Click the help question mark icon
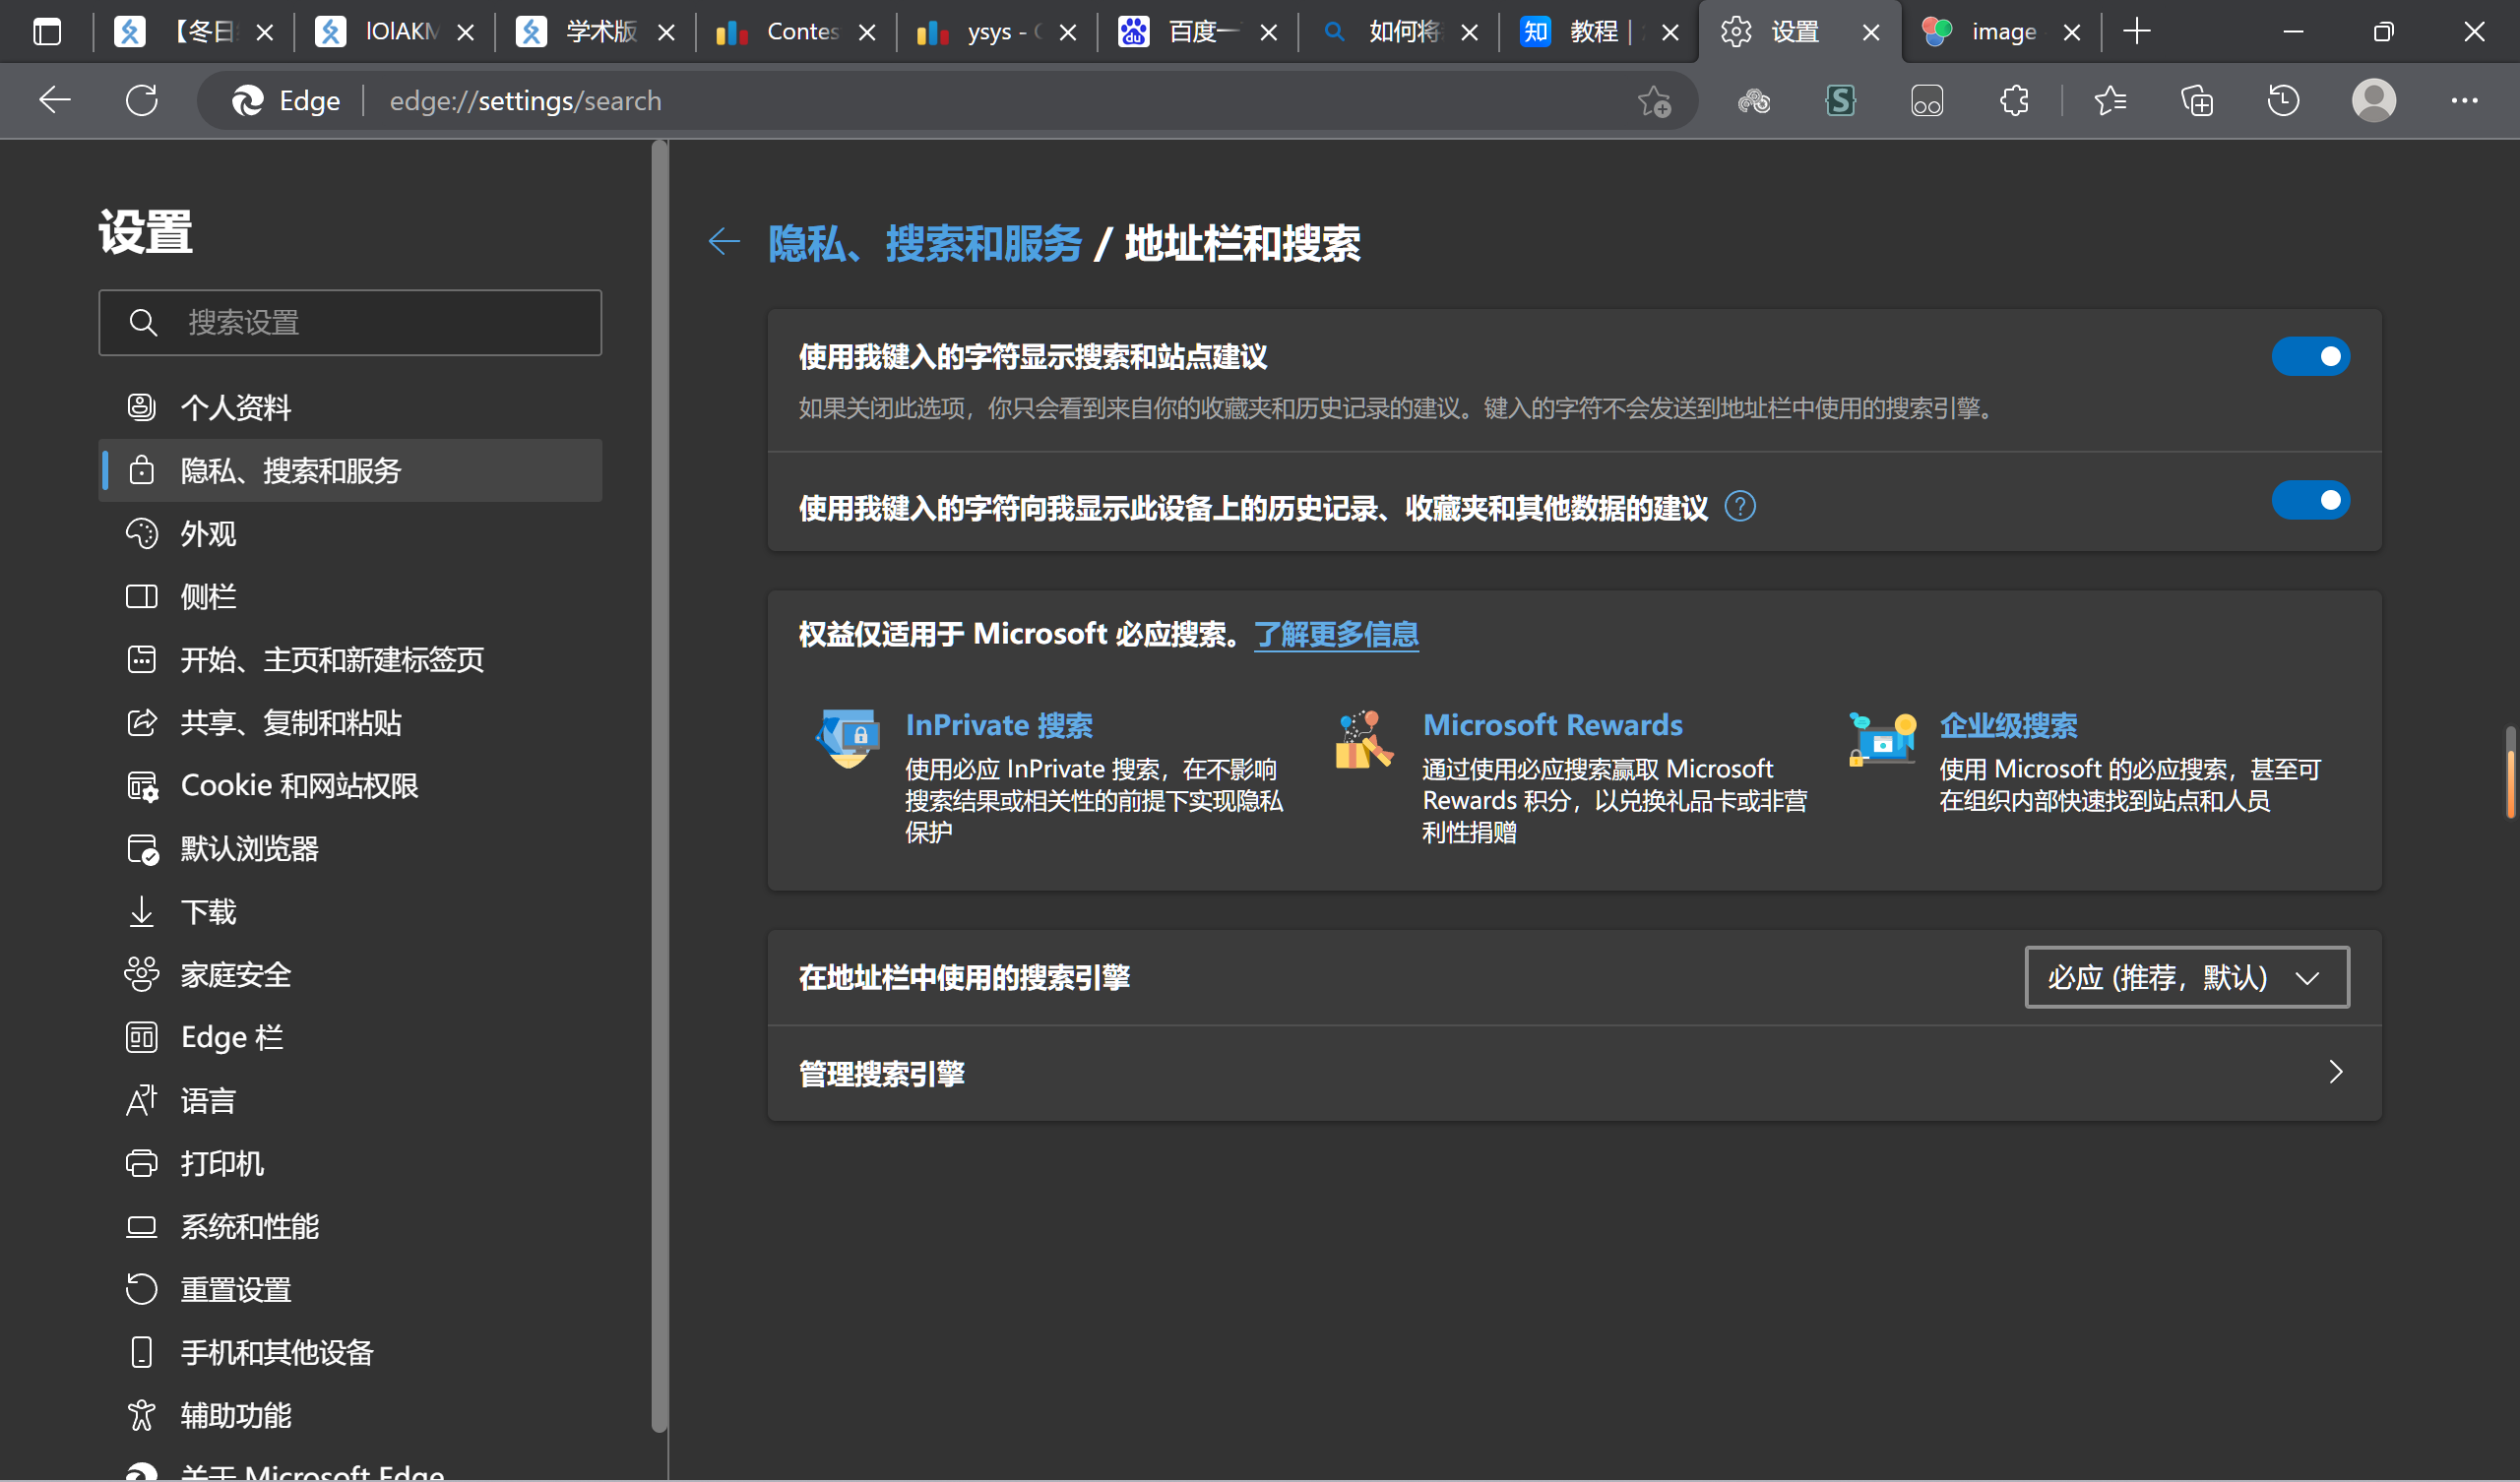The width and height of the screenshot is (2520, 1482). point(1740,507)
